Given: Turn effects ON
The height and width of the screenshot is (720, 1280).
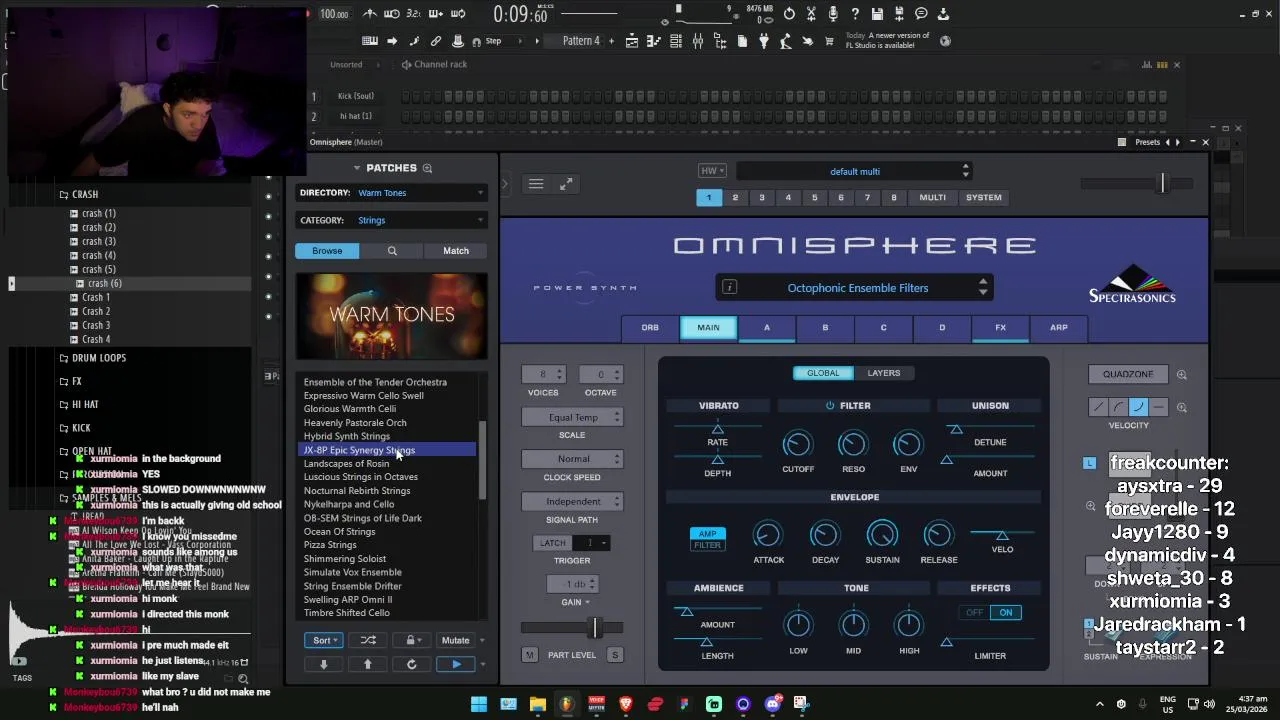Looking at the screenshot, I should click(1006, 613).
